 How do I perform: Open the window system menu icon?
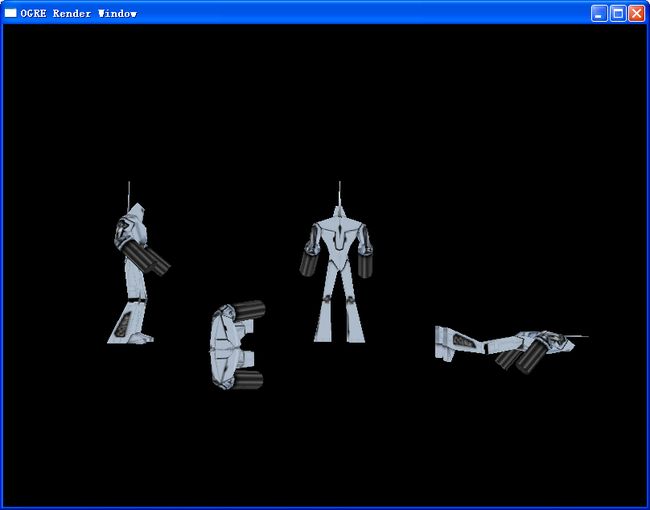click(x=10, y=13)
